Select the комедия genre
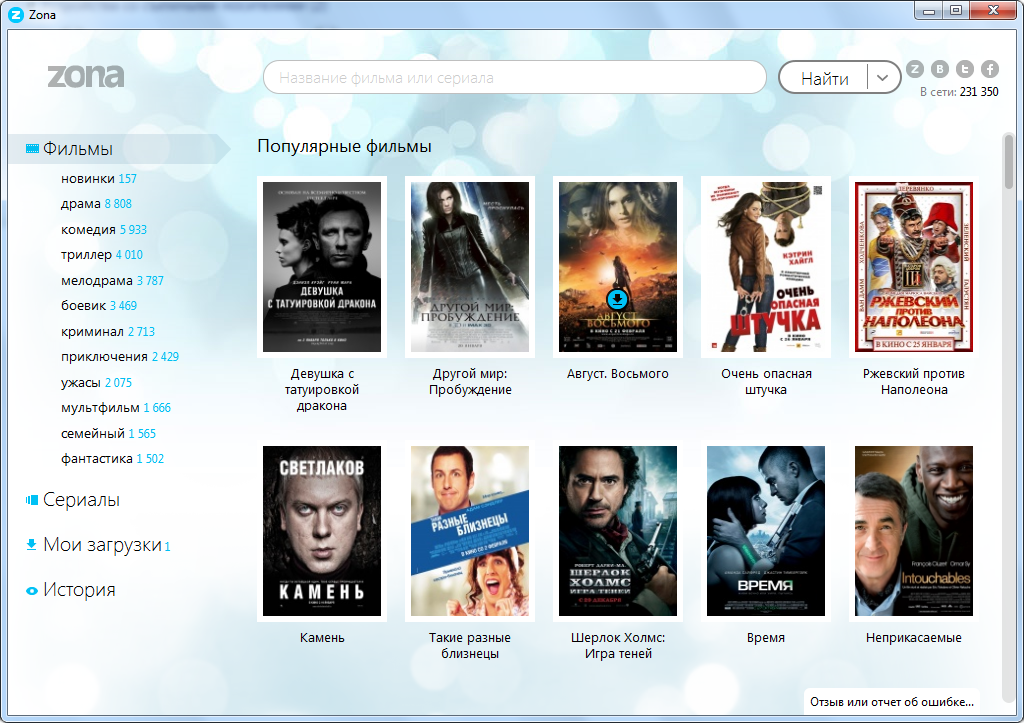The width and height of the screenshot is (1024, 723). (104, 229)
